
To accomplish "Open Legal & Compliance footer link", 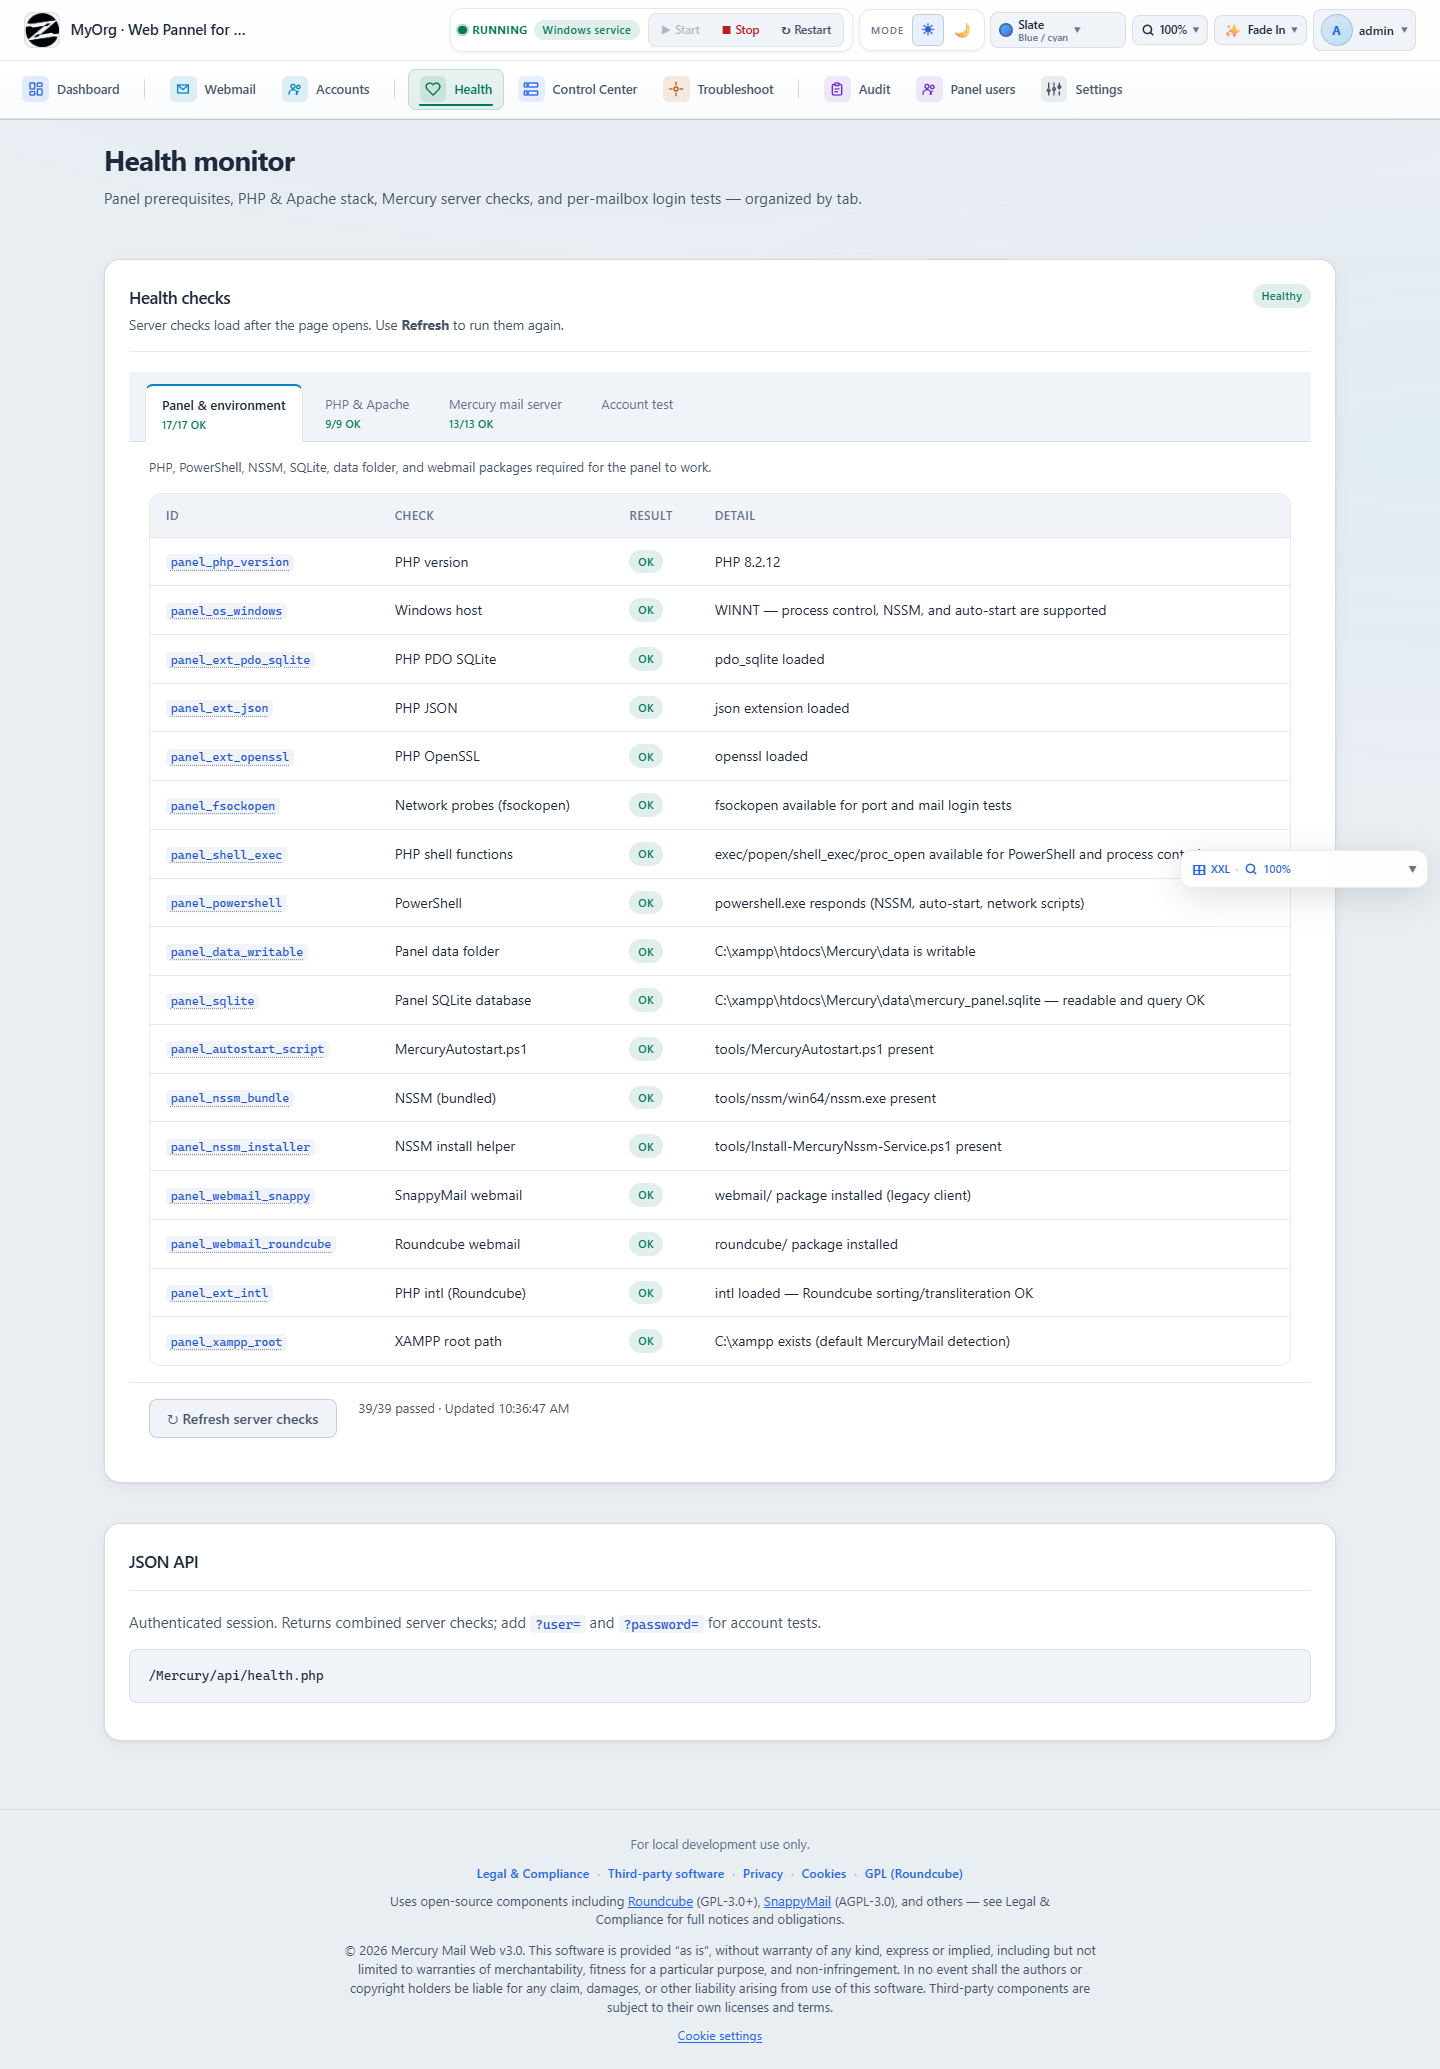I will [533, 1874].
